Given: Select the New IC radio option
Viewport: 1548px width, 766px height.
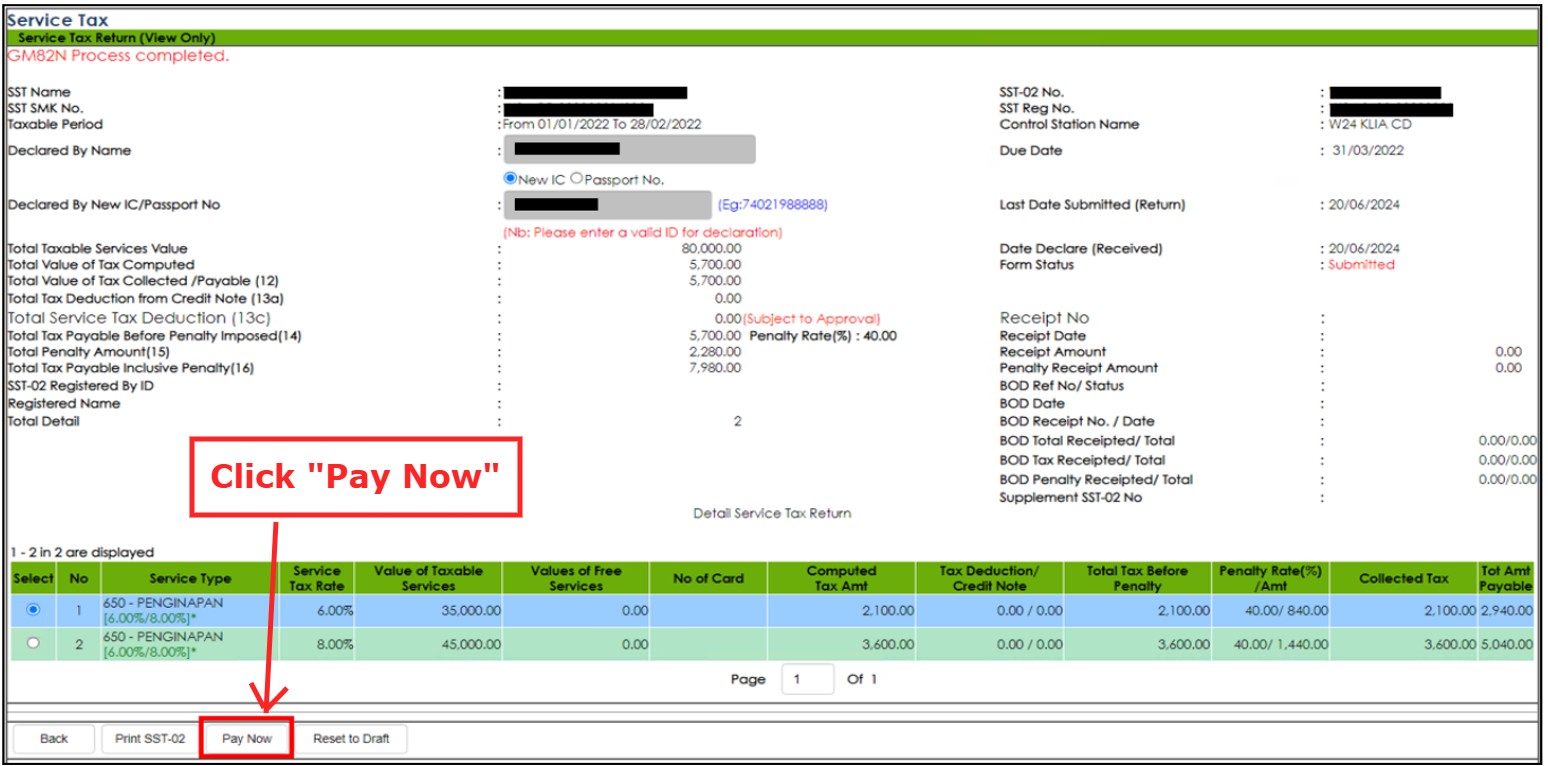Looking at the screenshot, I should 510,179.
